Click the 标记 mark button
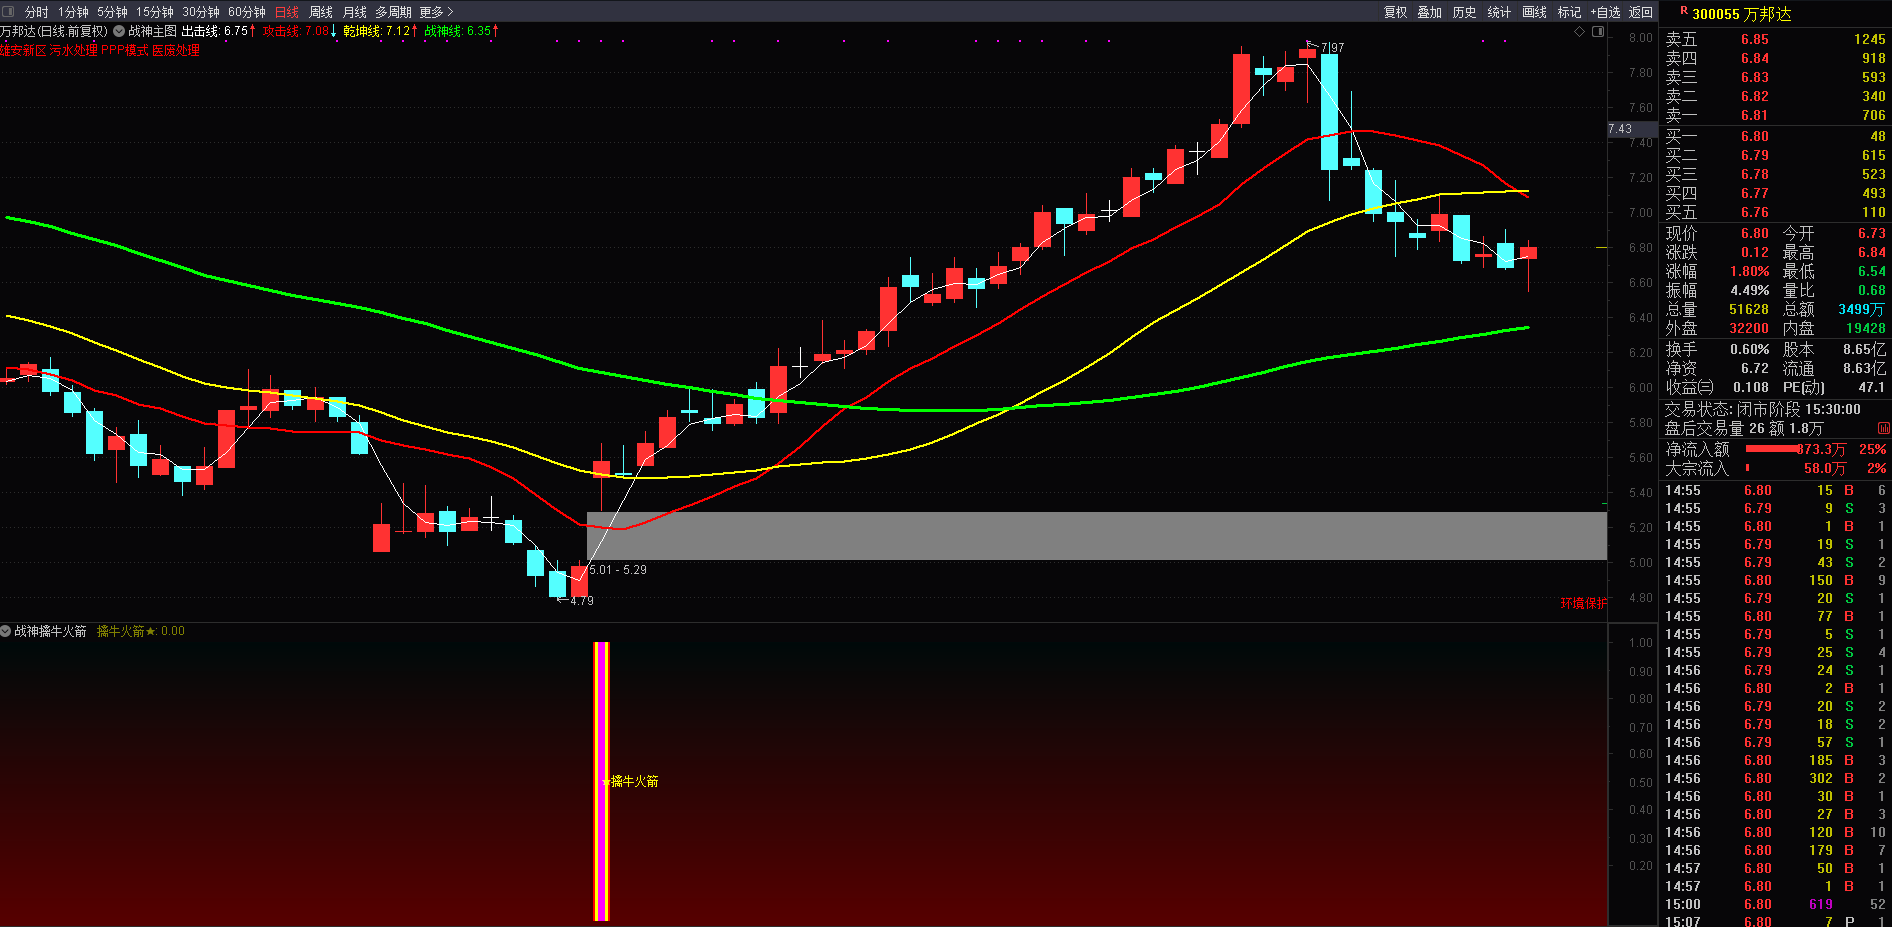 pyautogui.click(x=1570, y=12)
